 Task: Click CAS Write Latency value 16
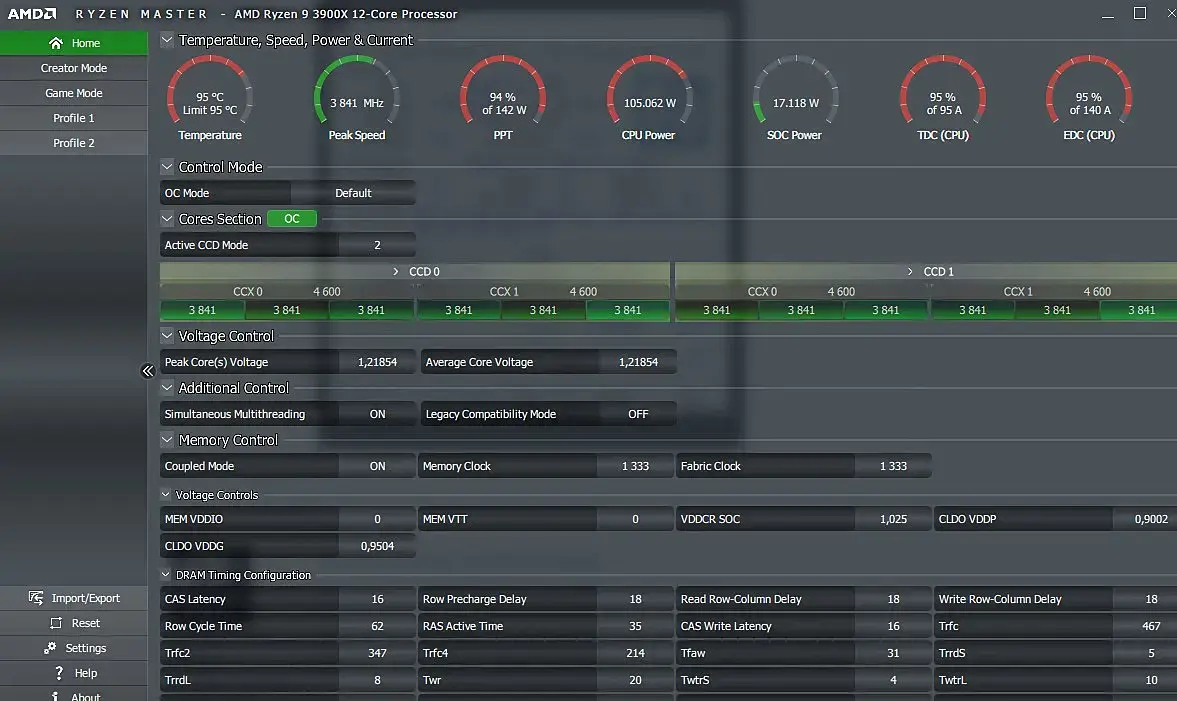pos(893,626)
